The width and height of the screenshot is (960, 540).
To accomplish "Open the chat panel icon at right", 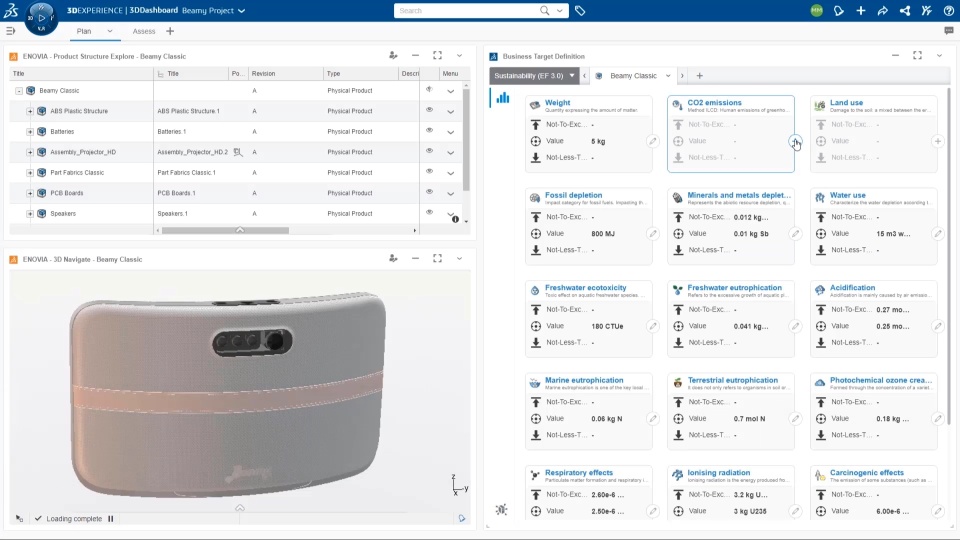I will point(948,31).
